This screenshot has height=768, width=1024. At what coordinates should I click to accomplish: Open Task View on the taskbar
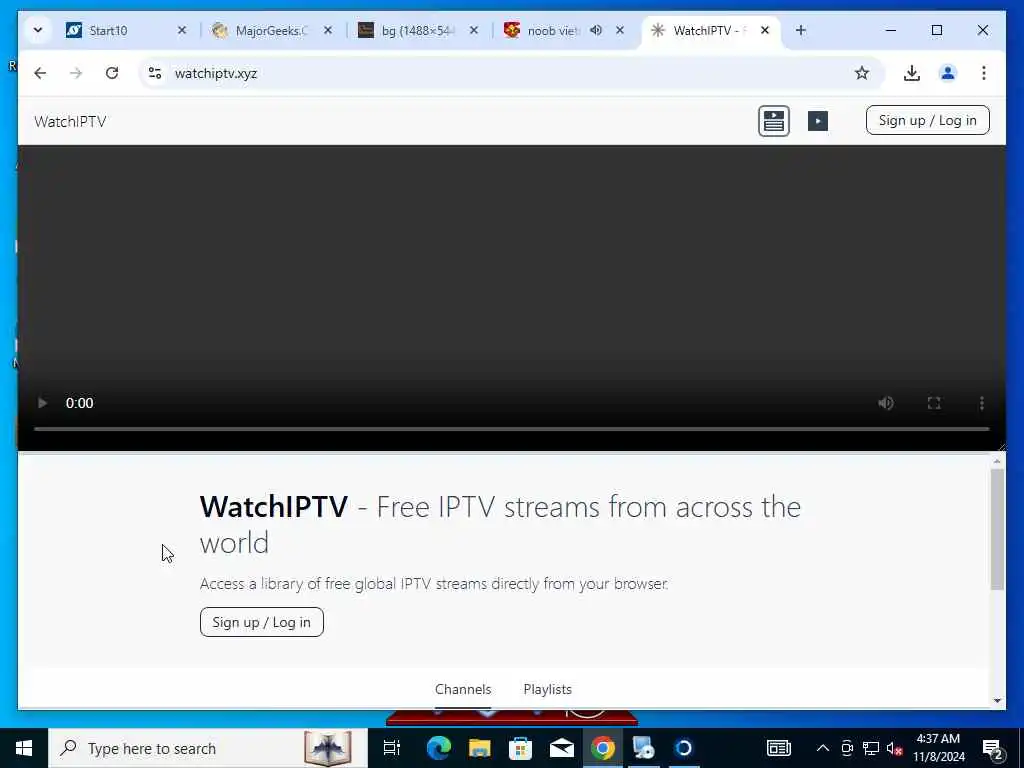click(392, 748)
